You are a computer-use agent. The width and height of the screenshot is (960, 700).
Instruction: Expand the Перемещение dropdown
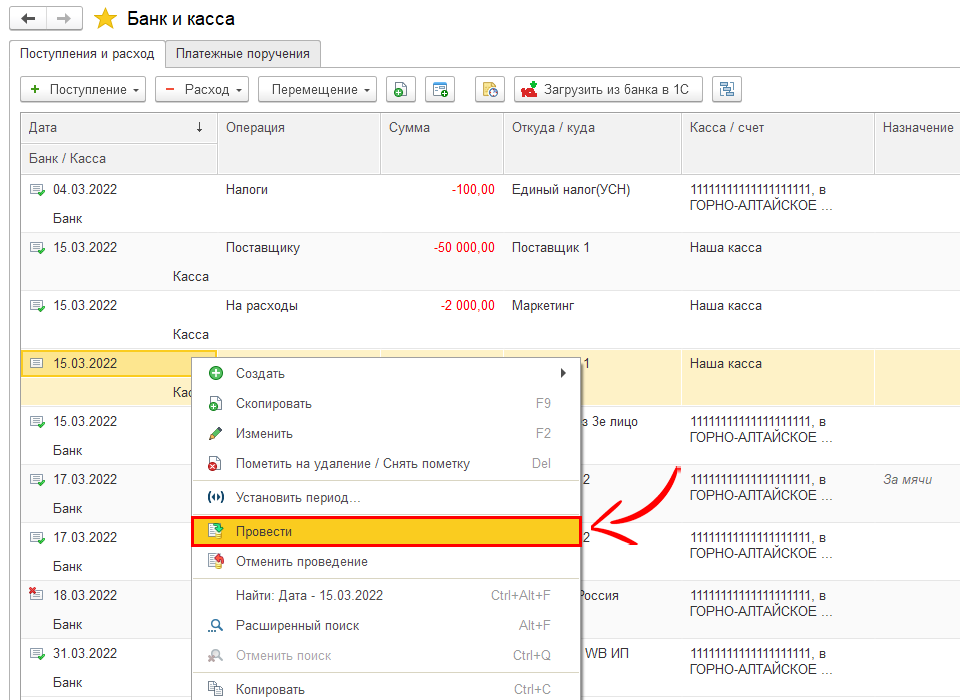[317, 90]
